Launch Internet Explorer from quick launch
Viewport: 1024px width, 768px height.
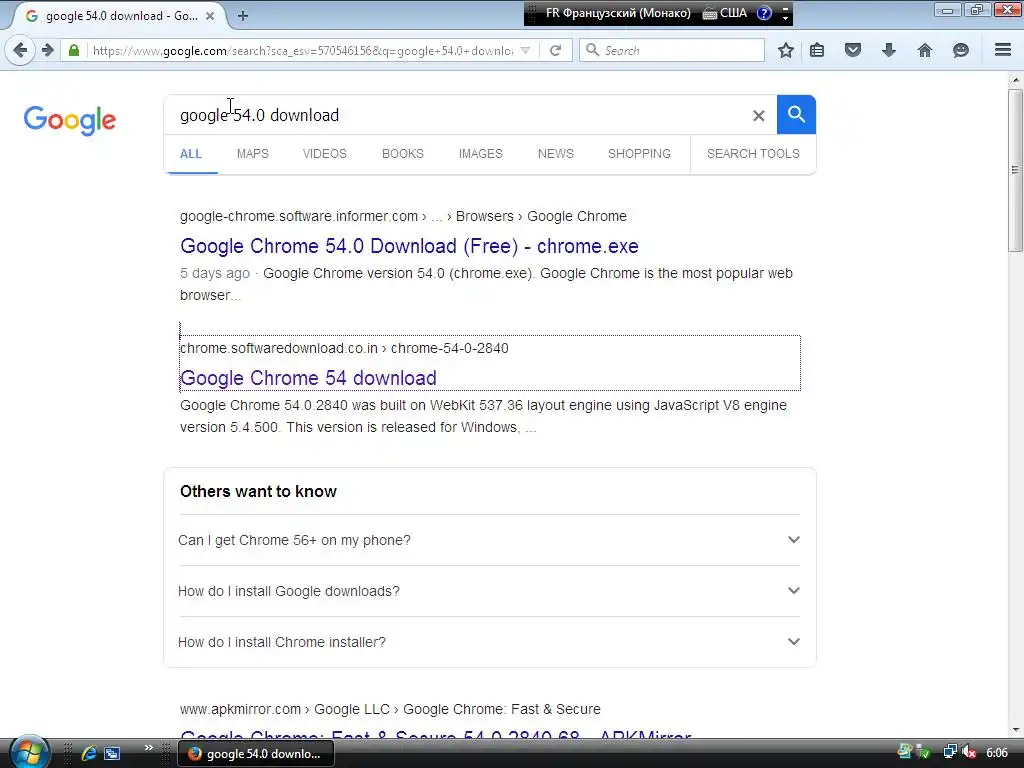click(89, 754)
